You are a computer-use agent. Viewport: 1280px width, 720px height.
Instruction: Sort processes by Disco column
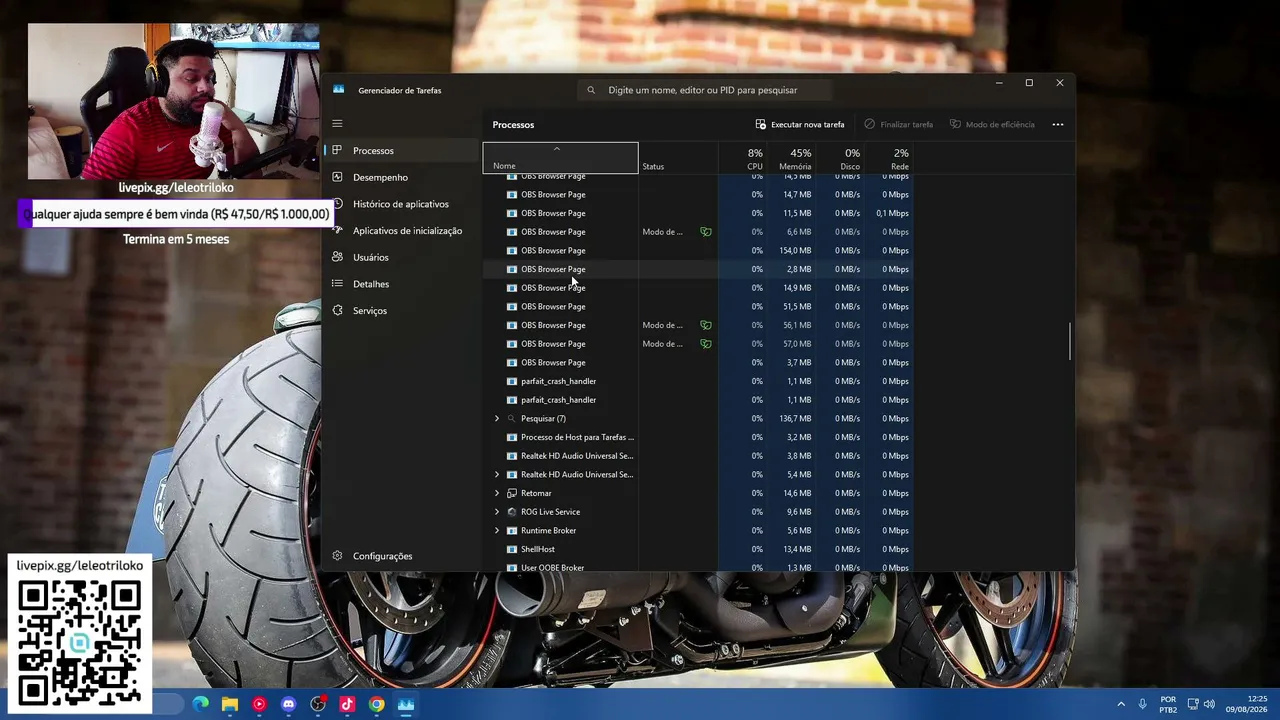pos(840,158)
